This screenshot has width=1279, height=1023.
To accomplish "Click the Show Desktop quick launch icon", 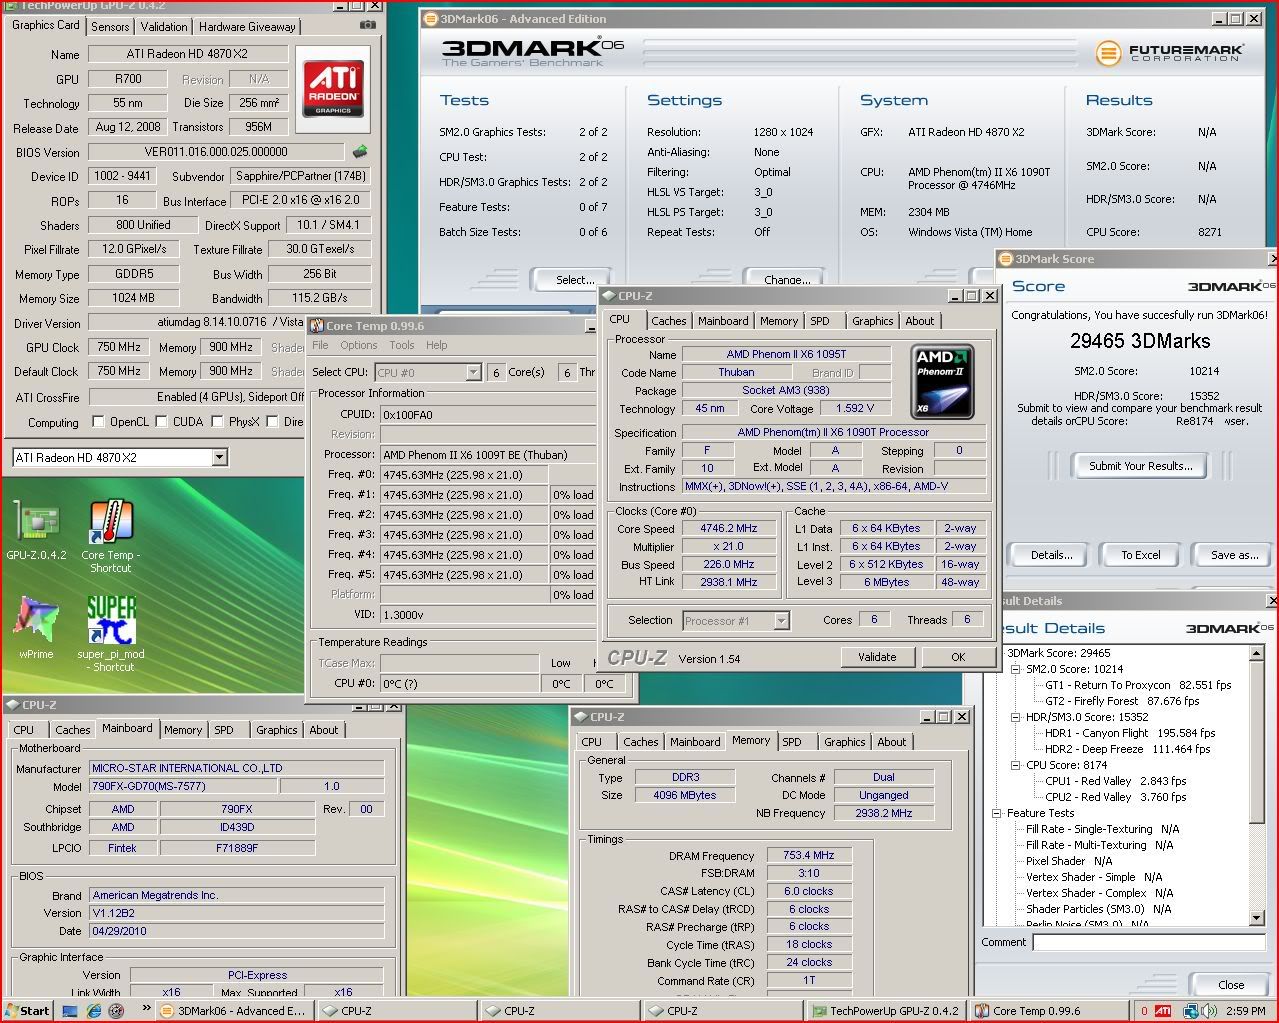I will (70, 1011).
